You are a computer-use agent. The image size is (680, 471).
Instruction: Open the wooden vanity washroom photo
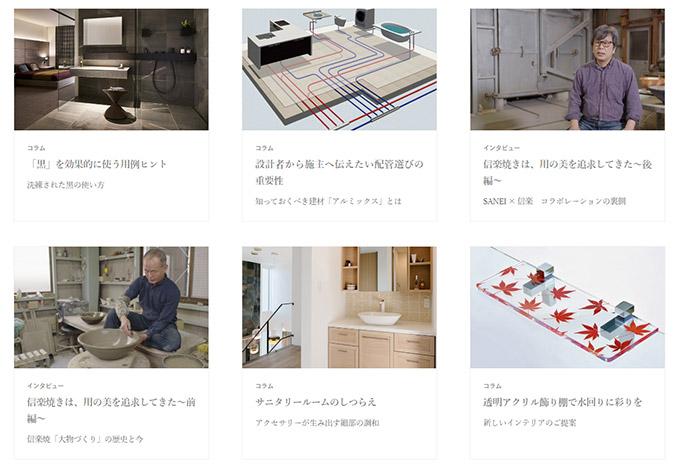pyautogui.click(x=339, y=307)
